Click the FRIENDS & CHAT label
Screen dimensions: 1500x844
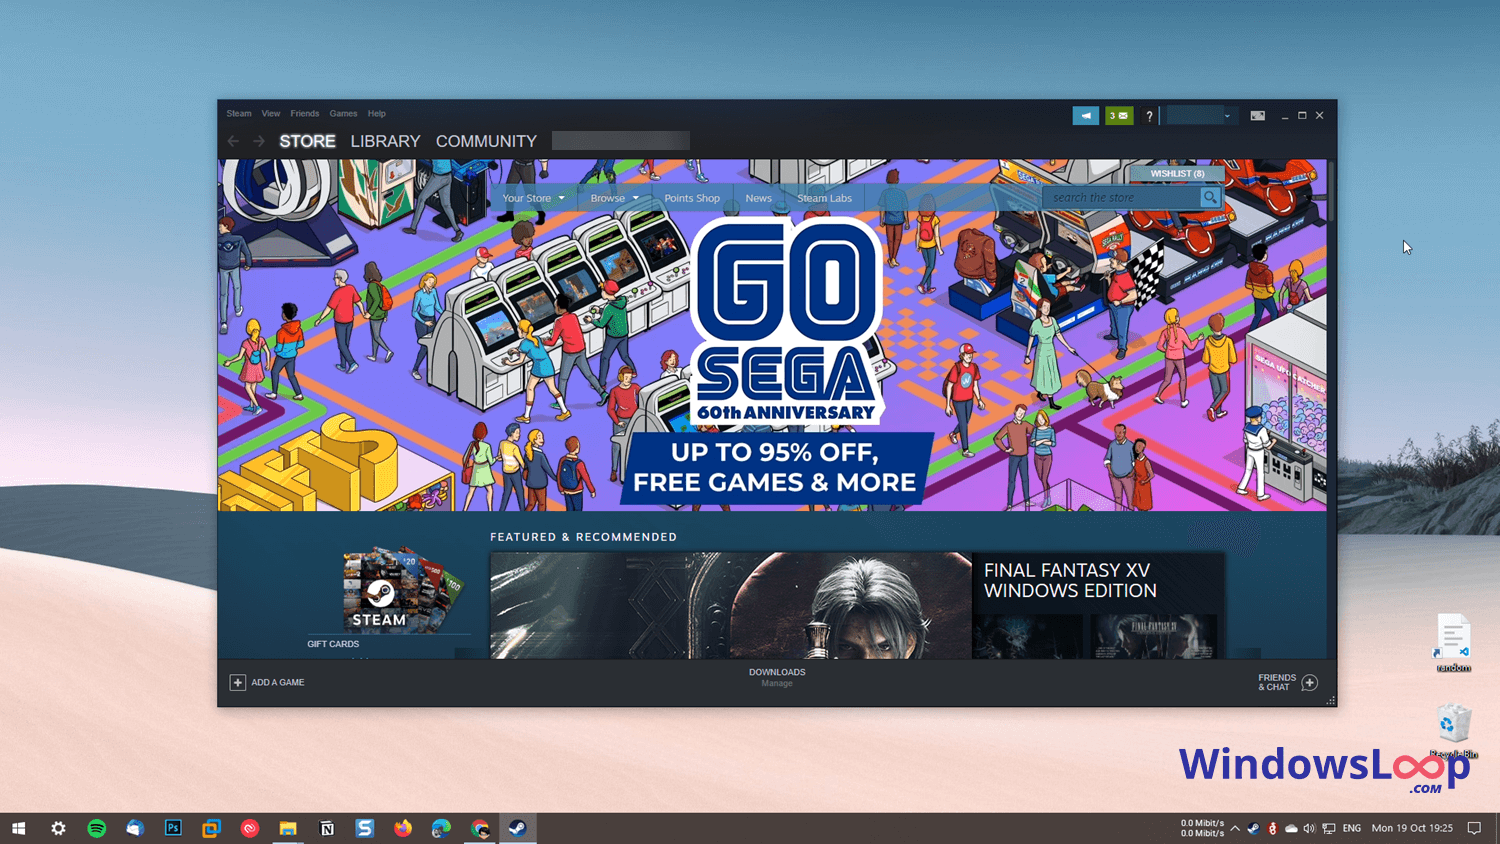coord(1276,682)
